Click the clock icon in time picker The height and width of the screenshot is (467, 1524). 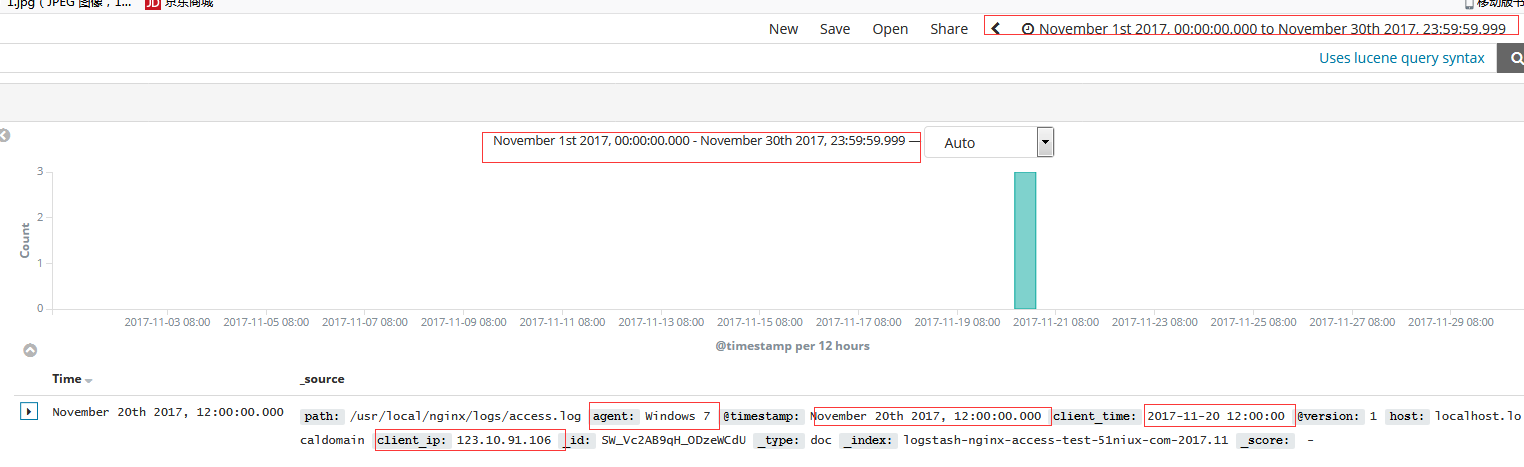point(1027,29)
